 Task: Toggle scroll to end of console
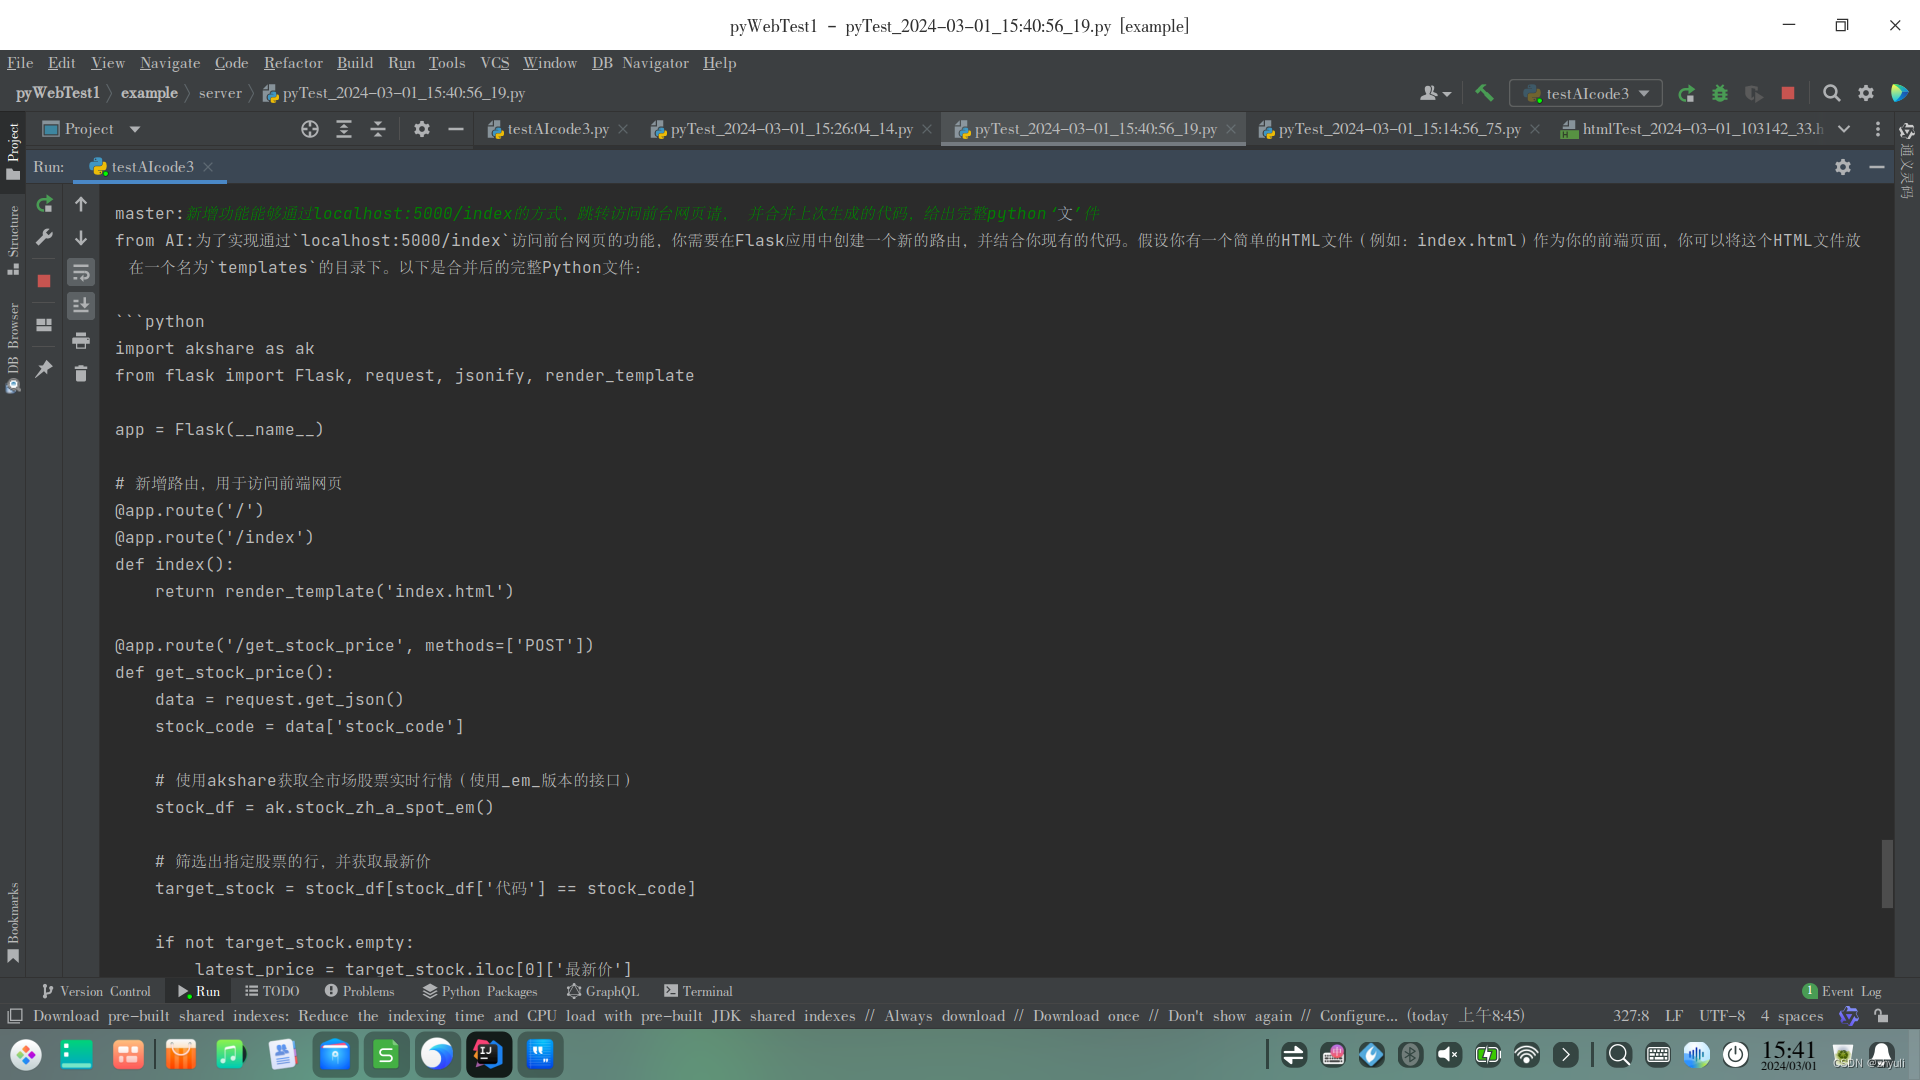[81, 305]
